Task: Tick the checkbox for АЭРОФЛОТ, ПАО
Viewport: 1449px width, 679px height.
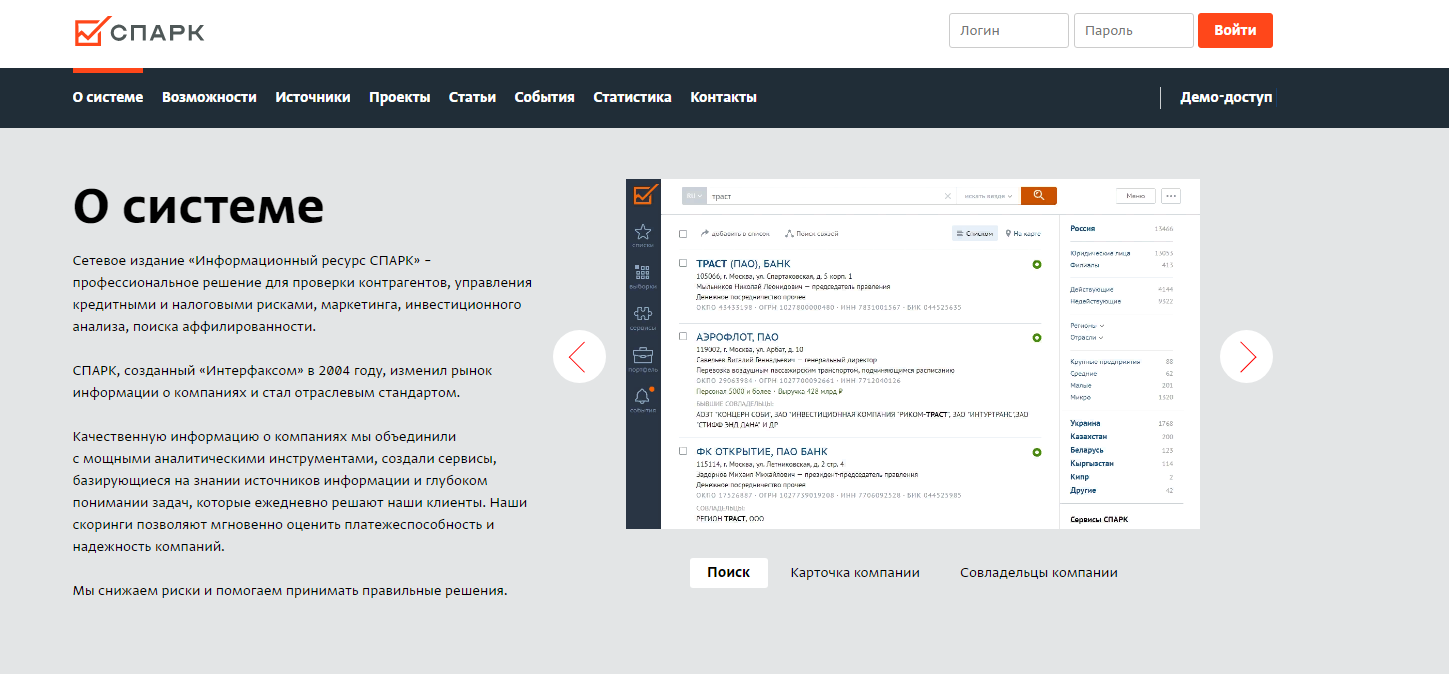Action: 683,336
